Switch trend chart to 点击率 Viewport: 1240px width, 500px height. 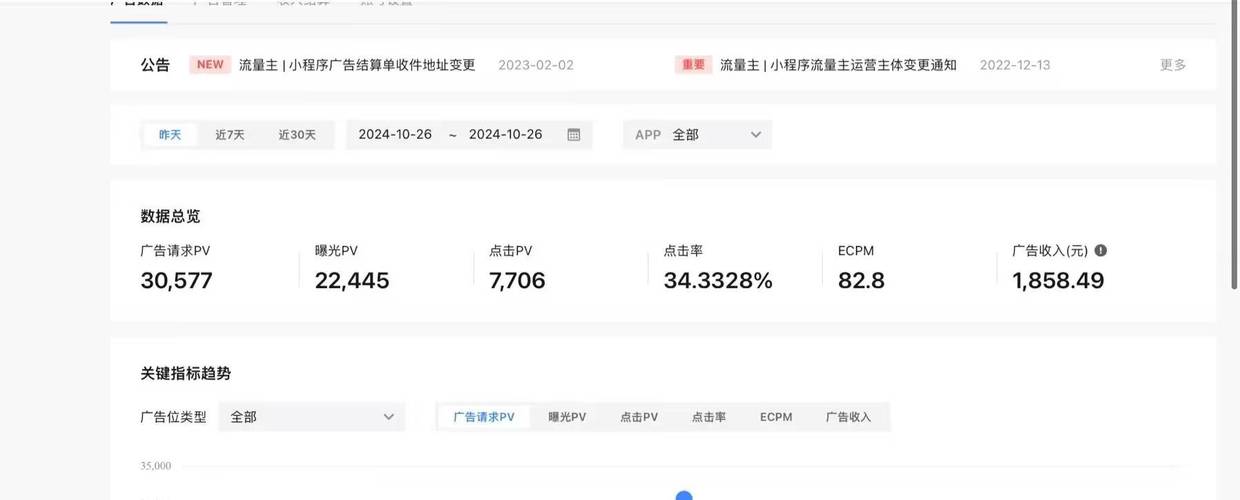709,417
